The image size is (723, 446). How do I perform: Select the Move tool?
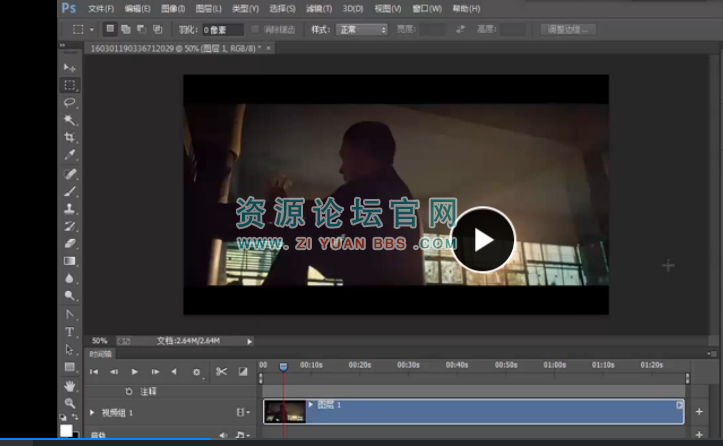click(70, 68)
